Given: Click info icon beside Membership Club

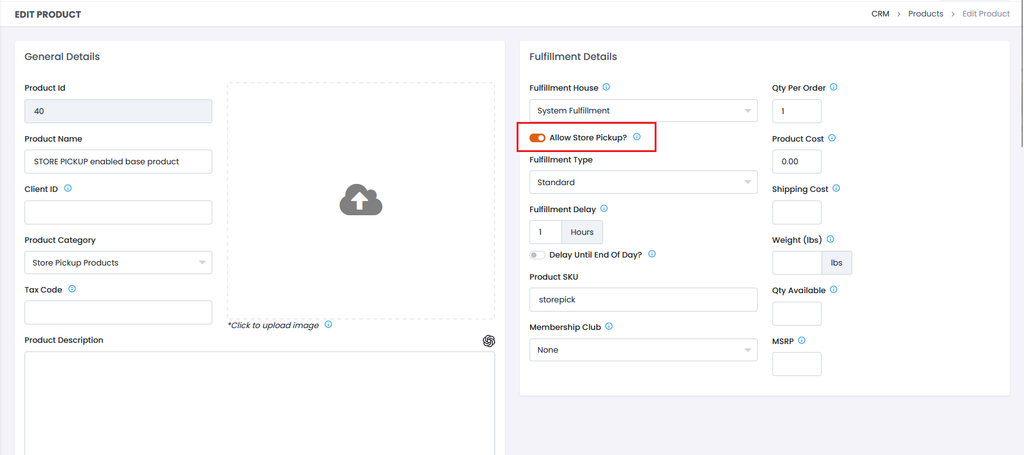Looking at the screenshot, I should pyautogui.click(x=609, y=326).
